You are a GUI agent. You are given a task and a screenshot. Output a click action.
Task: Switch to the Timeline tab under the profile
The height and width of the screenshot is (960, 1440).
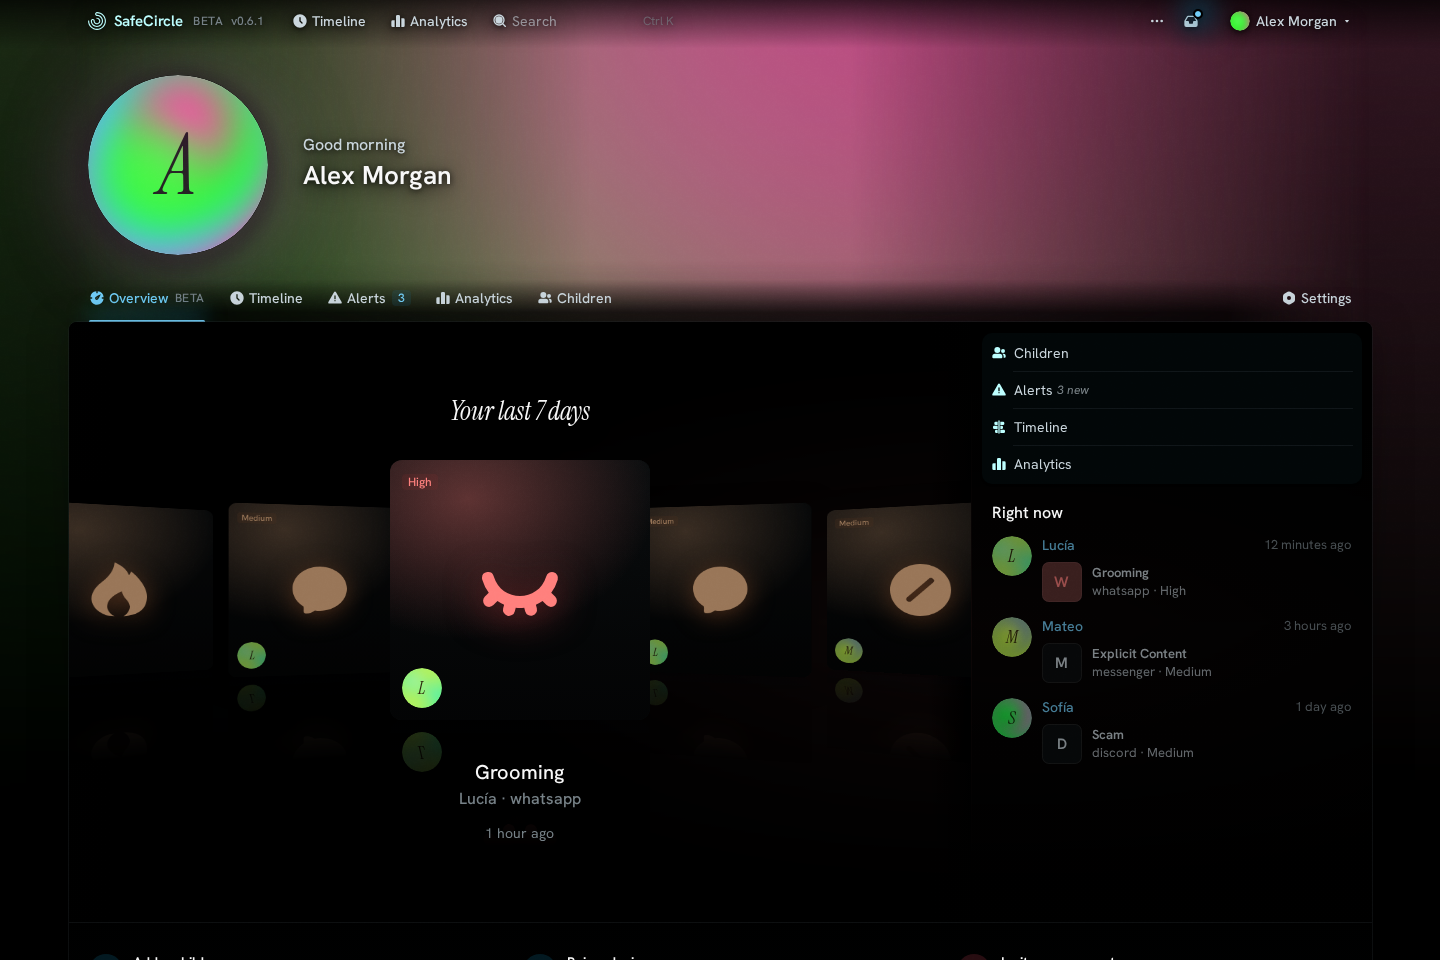[266, 298]
